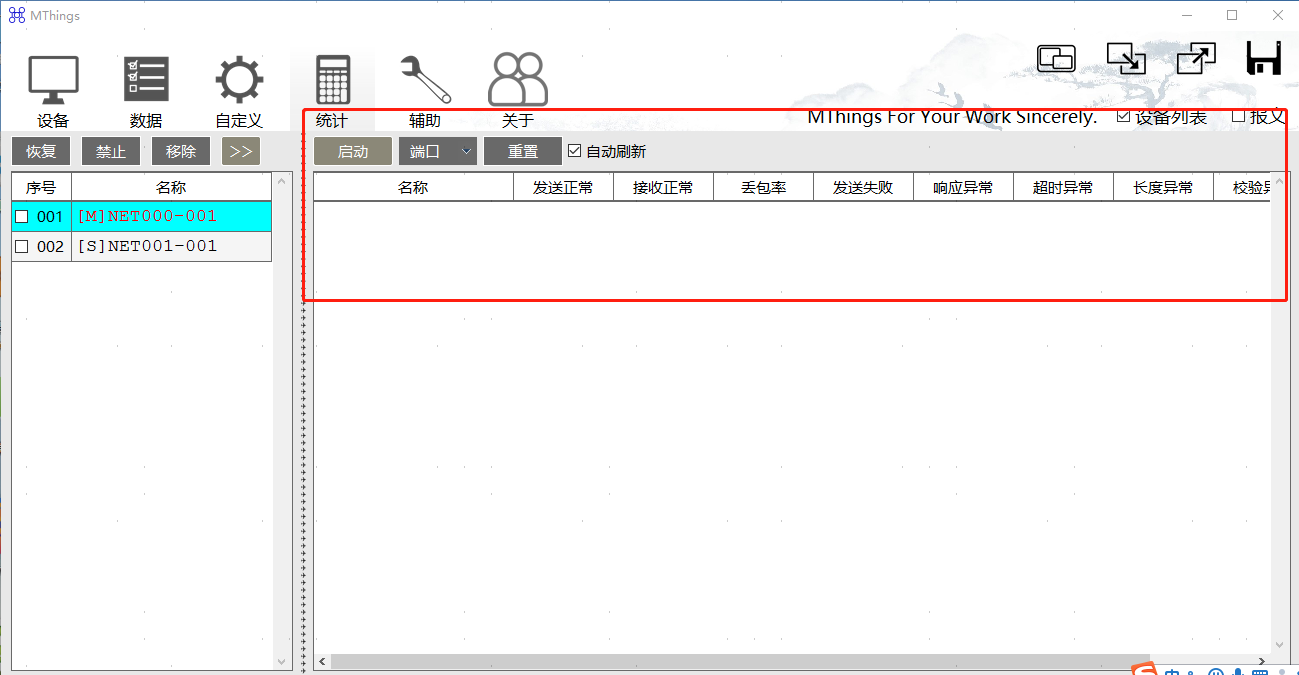Check the box for device 001
1299x675 pixels.
pyautogui.click(x=22, y=217)
